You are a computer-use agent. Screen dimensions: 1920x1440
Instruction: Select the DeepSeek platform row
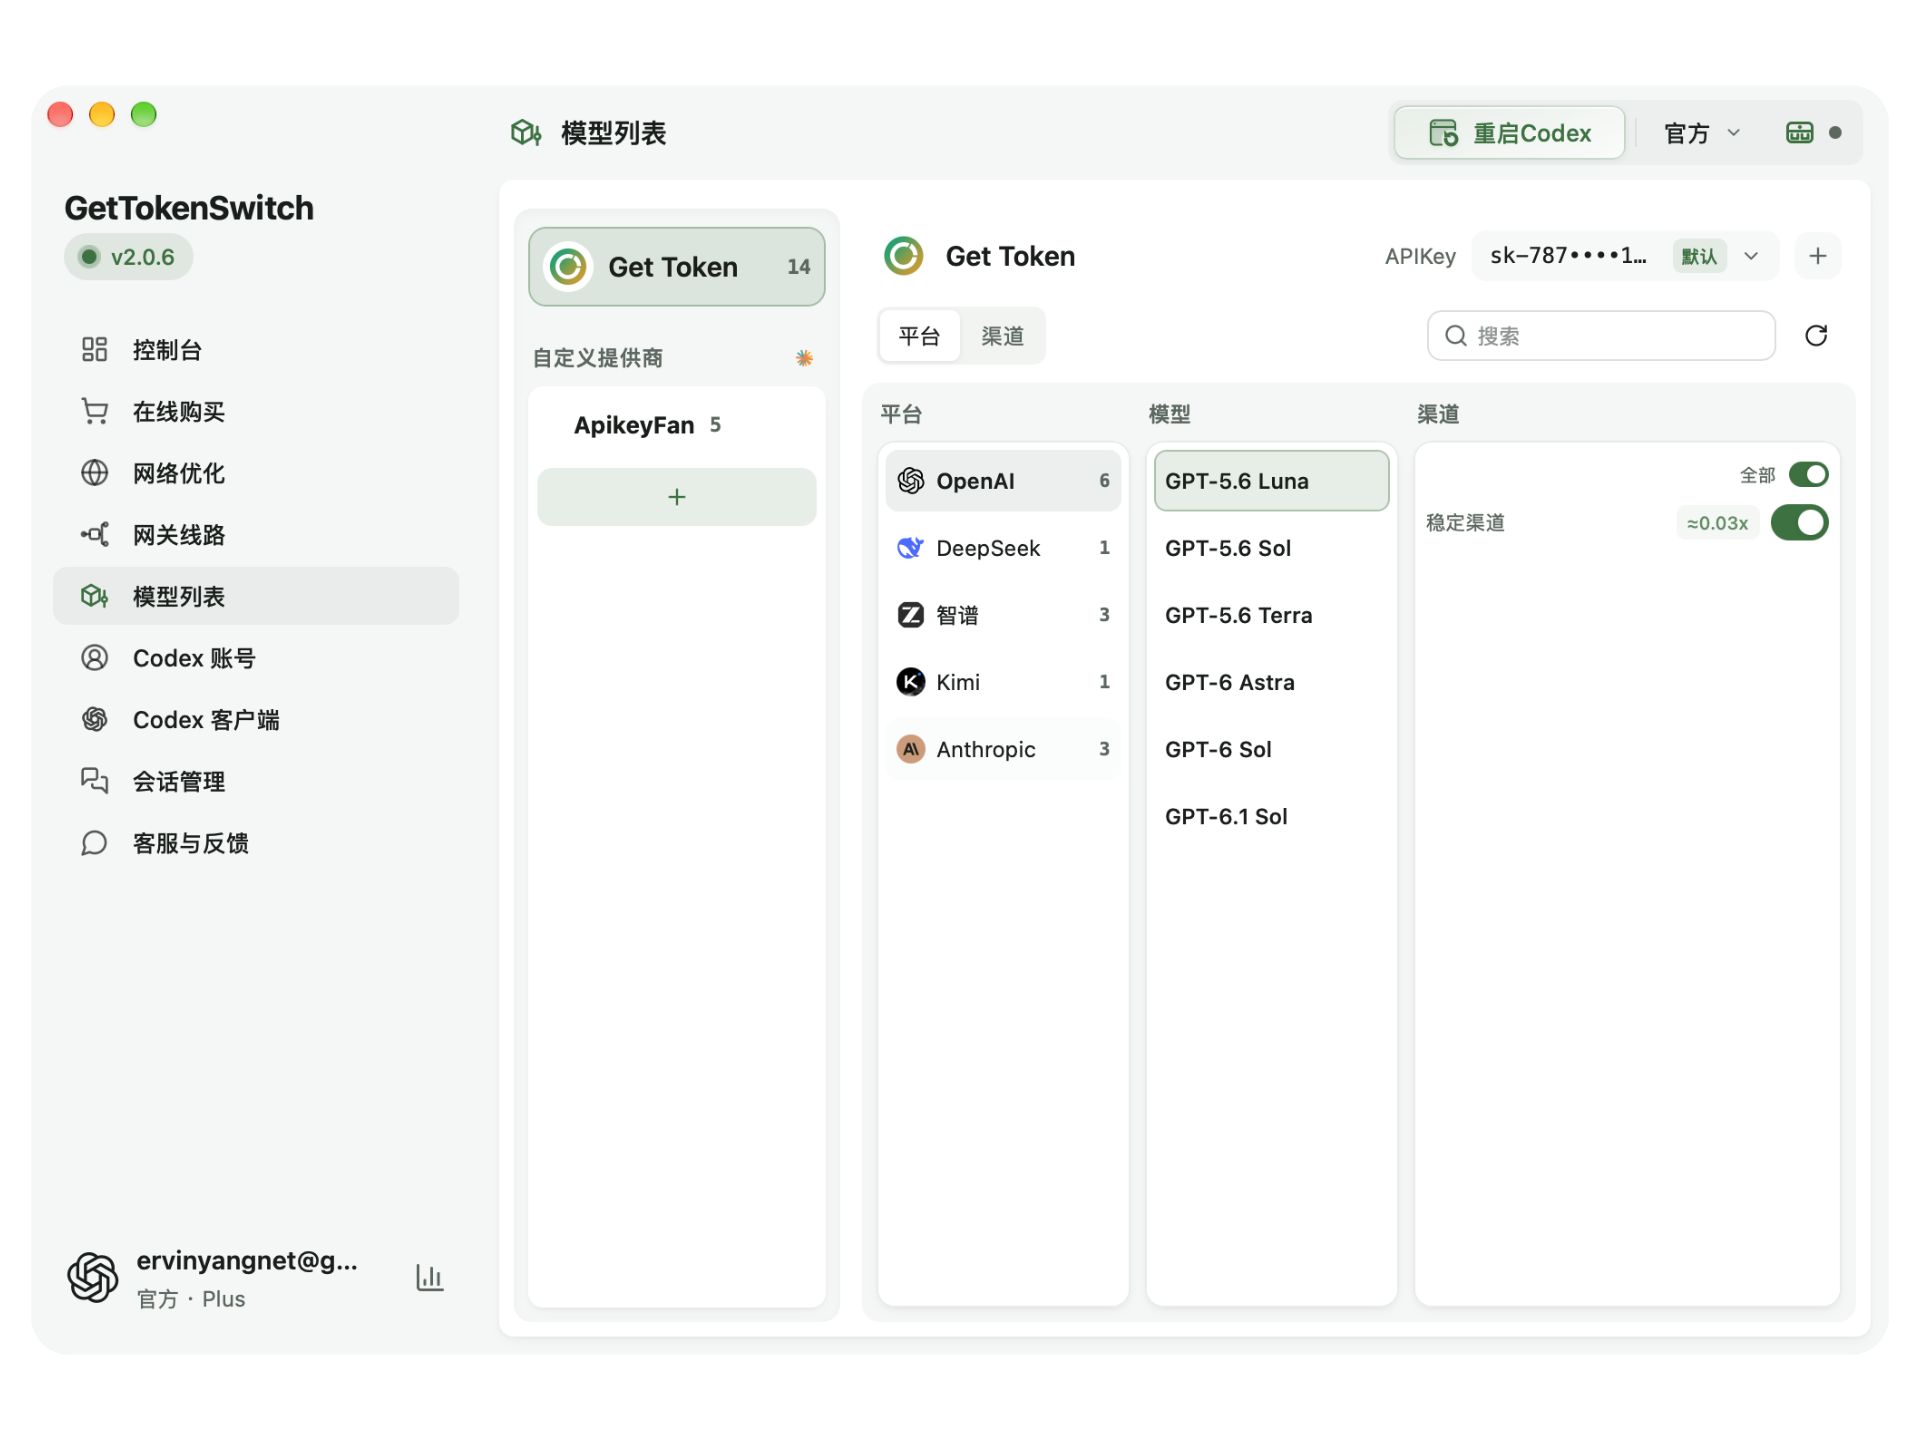click(x=1003, y=548)
